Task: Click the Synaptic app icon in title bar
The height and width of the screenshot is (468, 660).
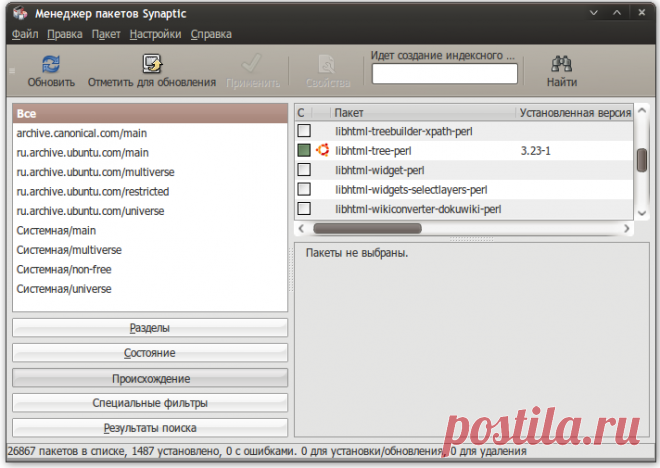Action: click(x=20, y=13)
